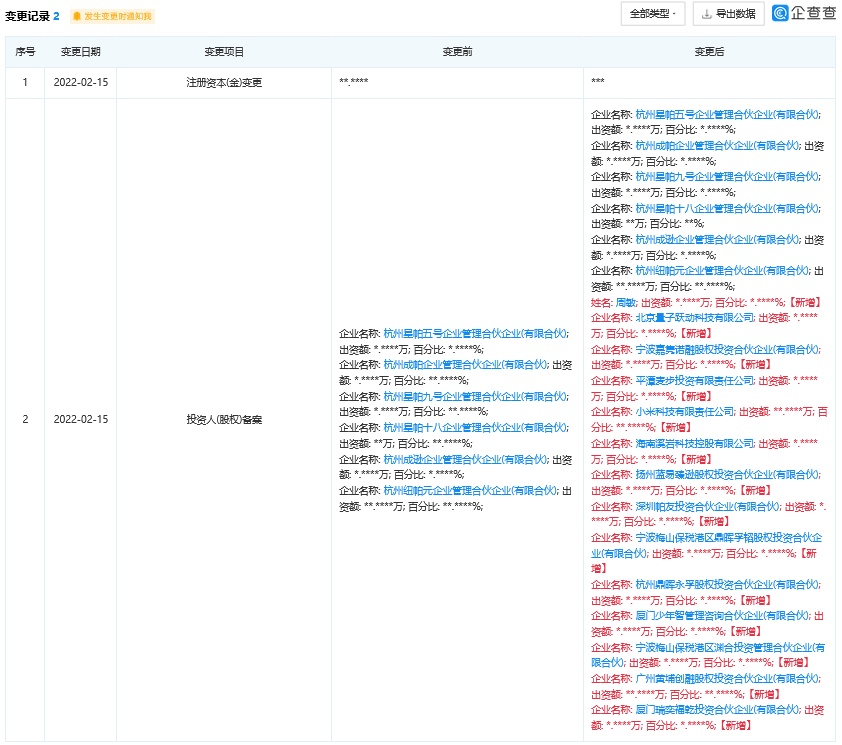Click the 变更日期 column header
Screen dimensions: 842x745
point(80,52)
